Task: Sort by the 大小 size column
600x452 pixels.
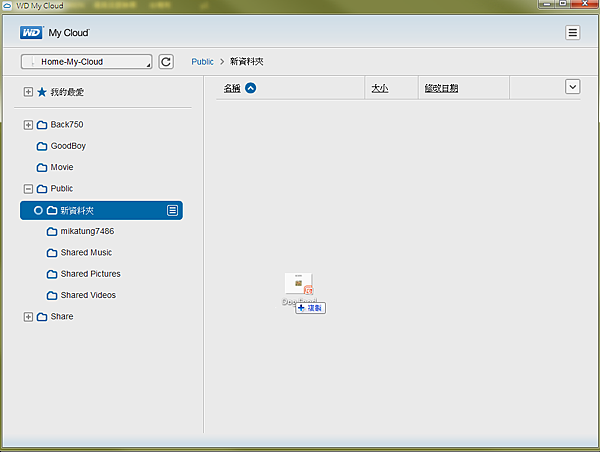Action: click(x=380, y=88)
